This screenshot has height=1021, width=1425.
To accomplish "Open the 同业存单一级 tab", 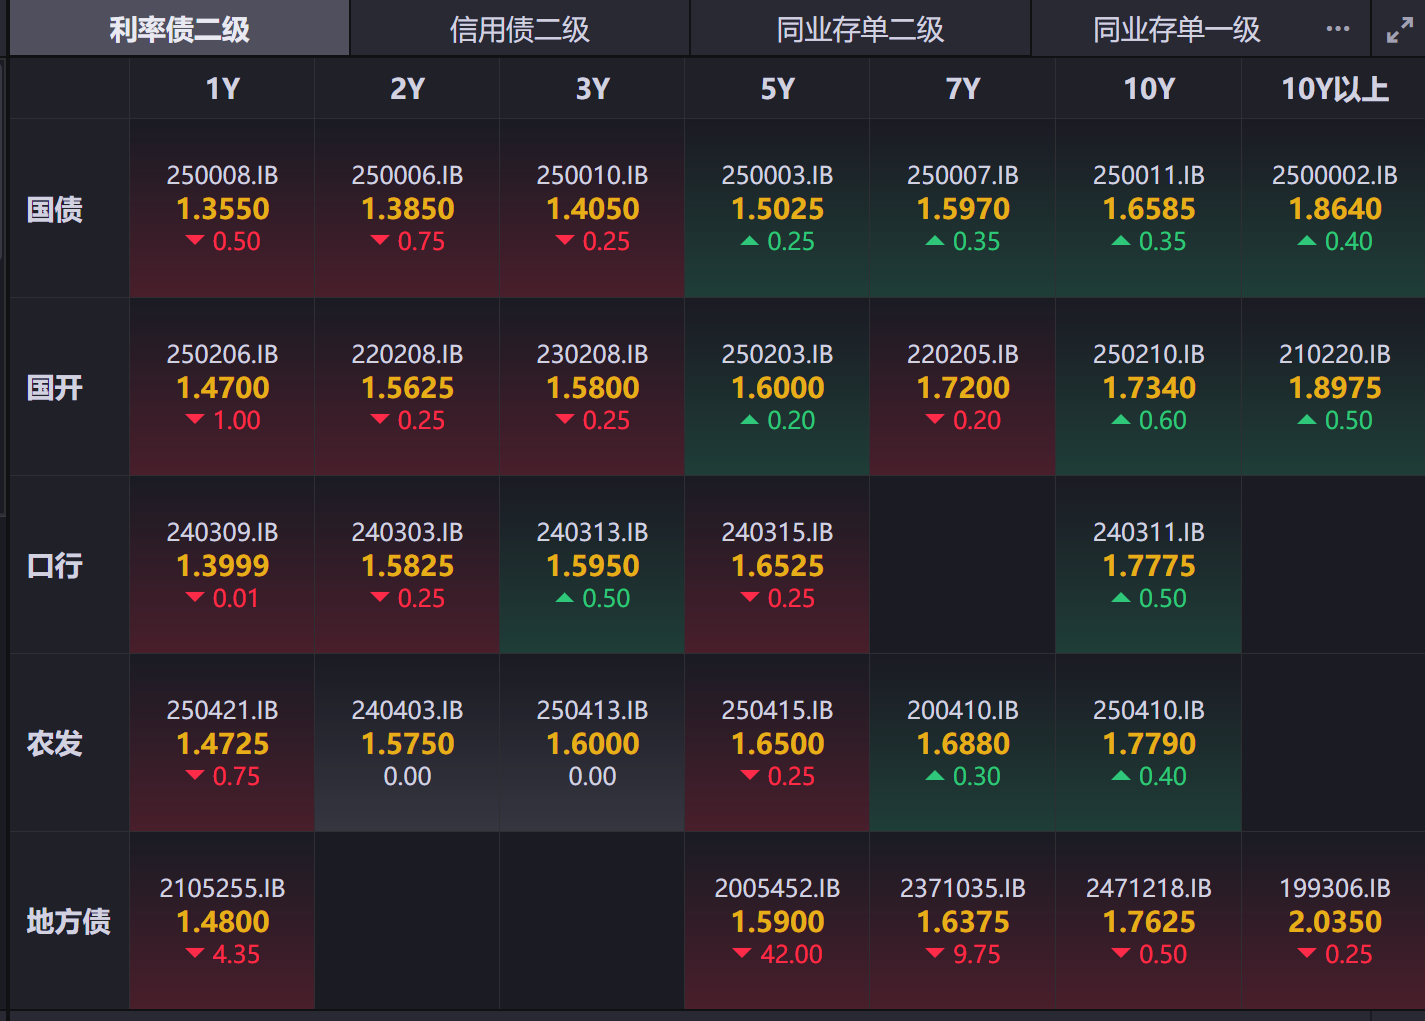I will (1176, 29).
